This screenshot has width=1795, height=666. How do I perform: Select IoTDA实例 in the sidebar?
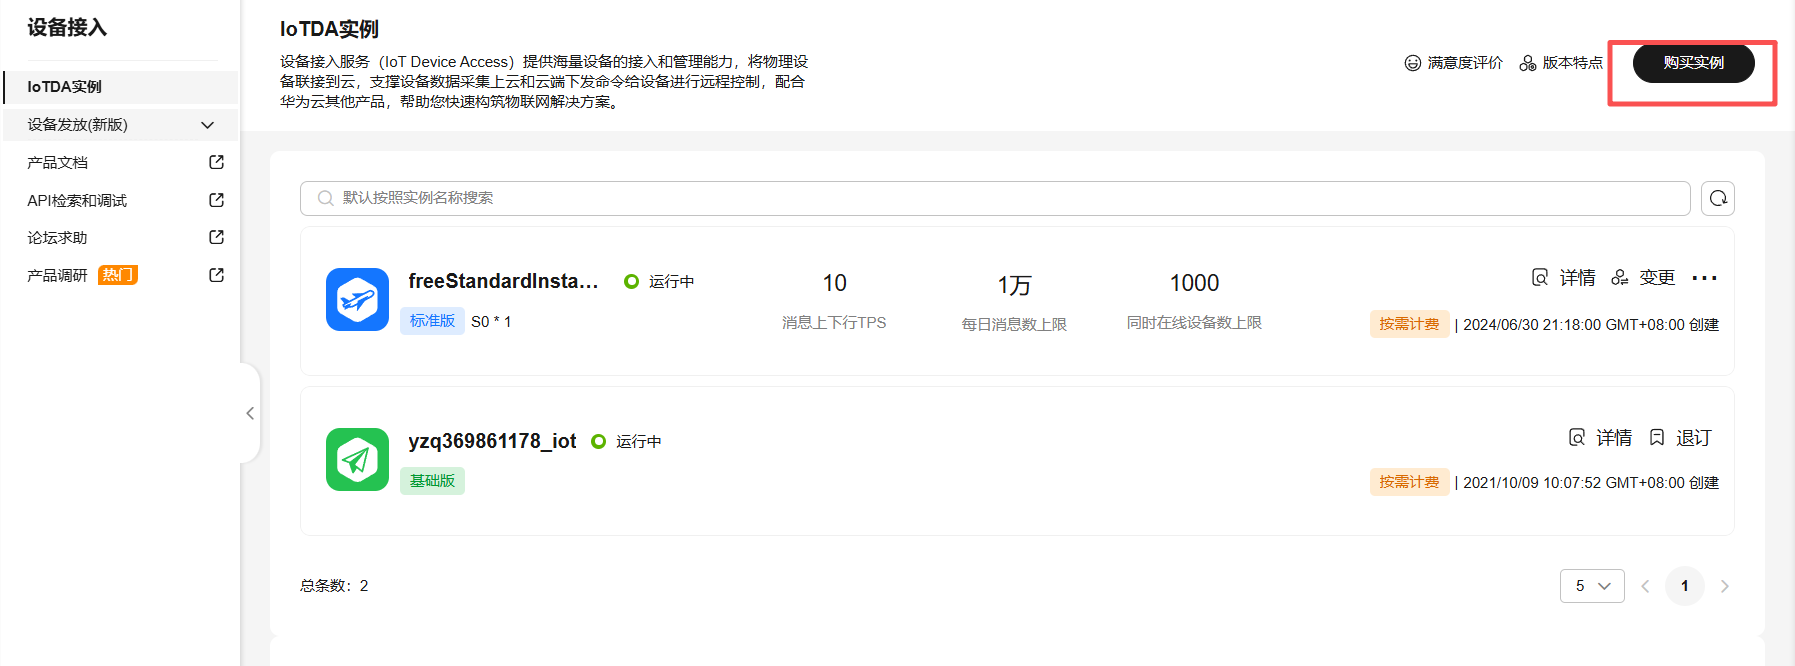(x=120, y=87)
